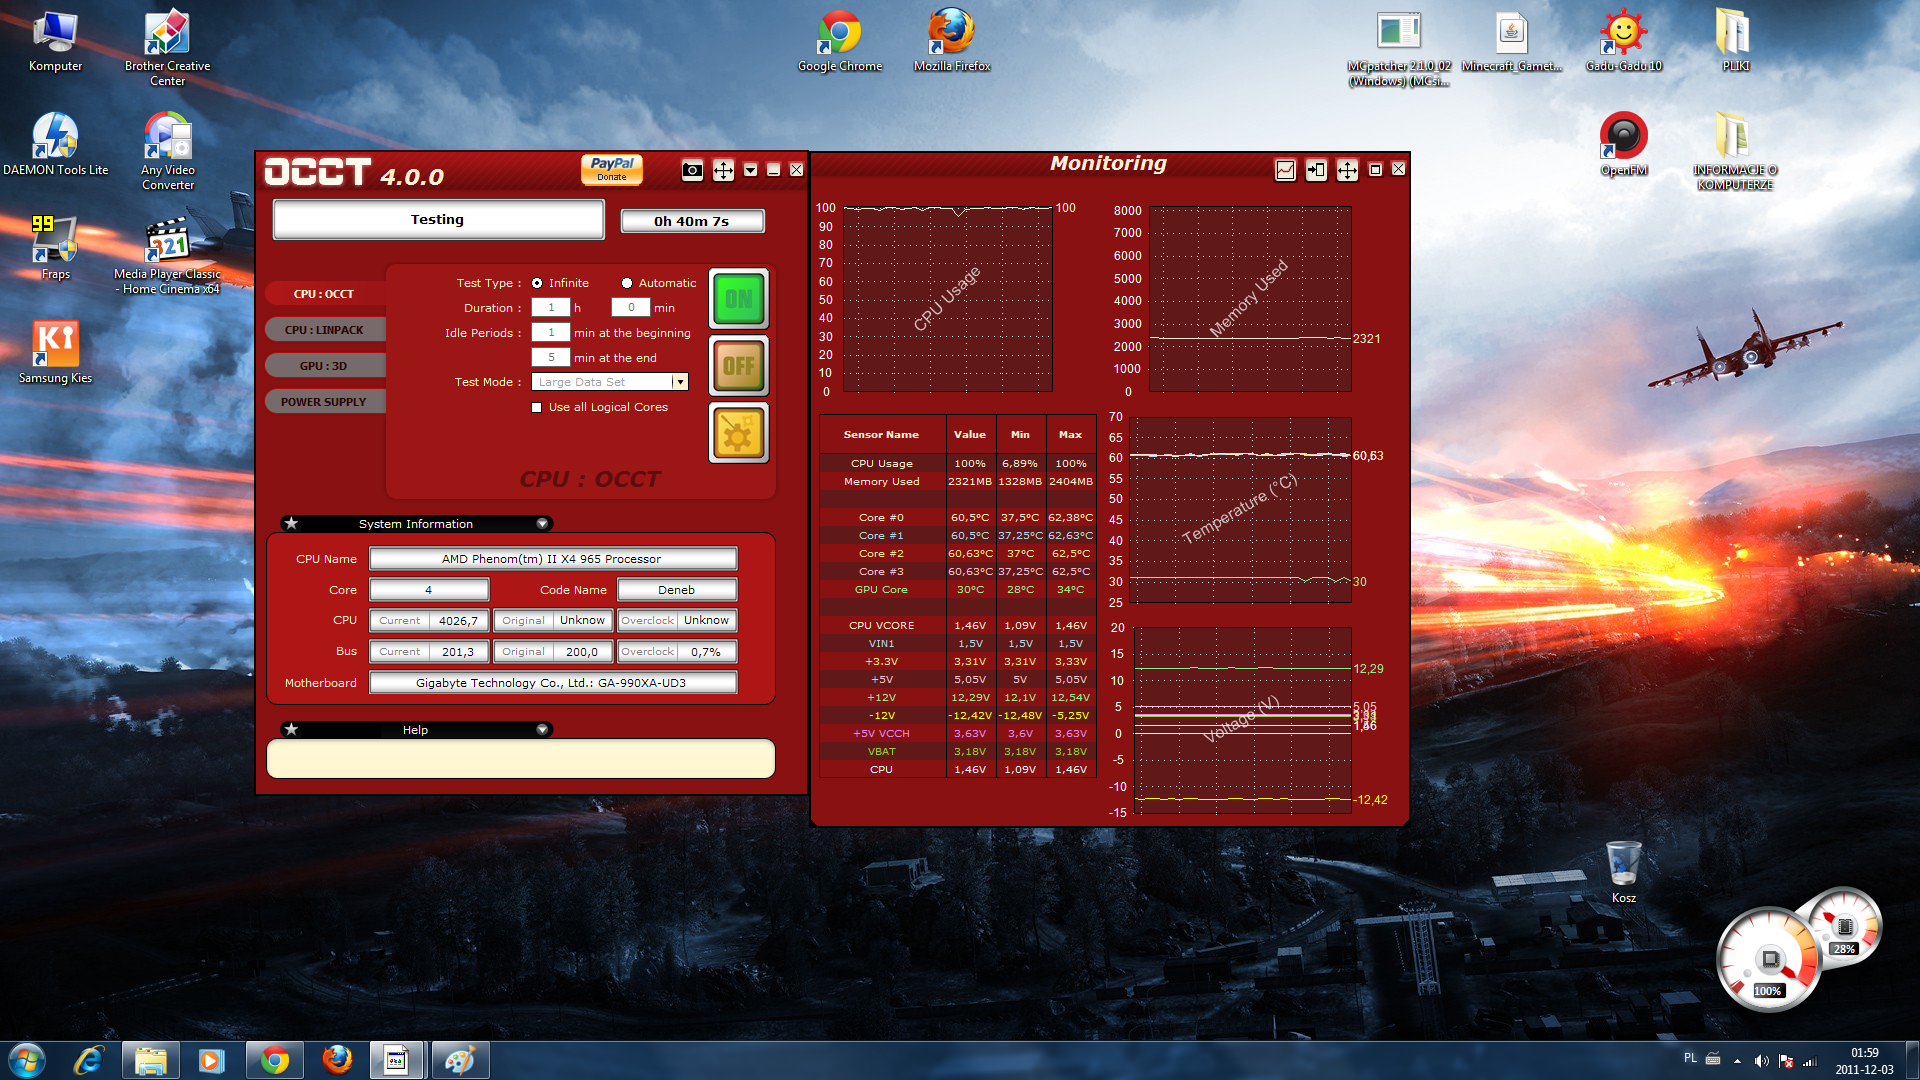Select the Automatic test type radio

627,283
